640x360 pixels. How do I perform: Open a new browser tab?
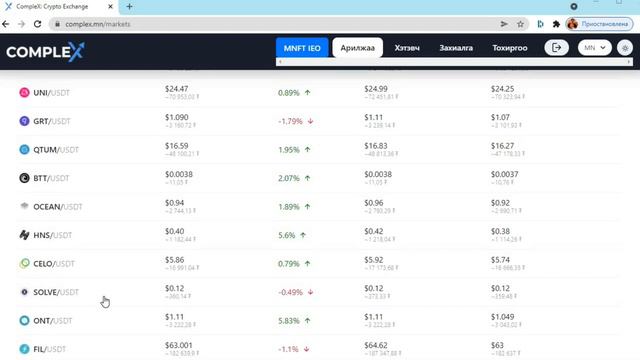click(x=129, y=7)
